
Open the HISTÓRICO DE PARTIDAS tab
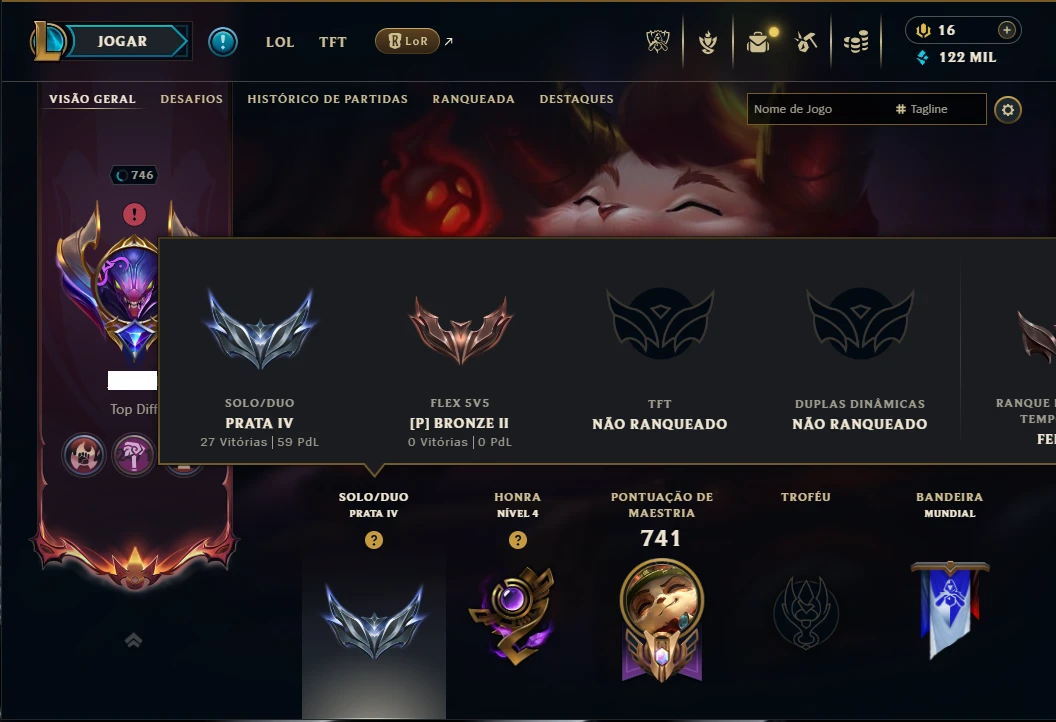click(x=327, y=99)
